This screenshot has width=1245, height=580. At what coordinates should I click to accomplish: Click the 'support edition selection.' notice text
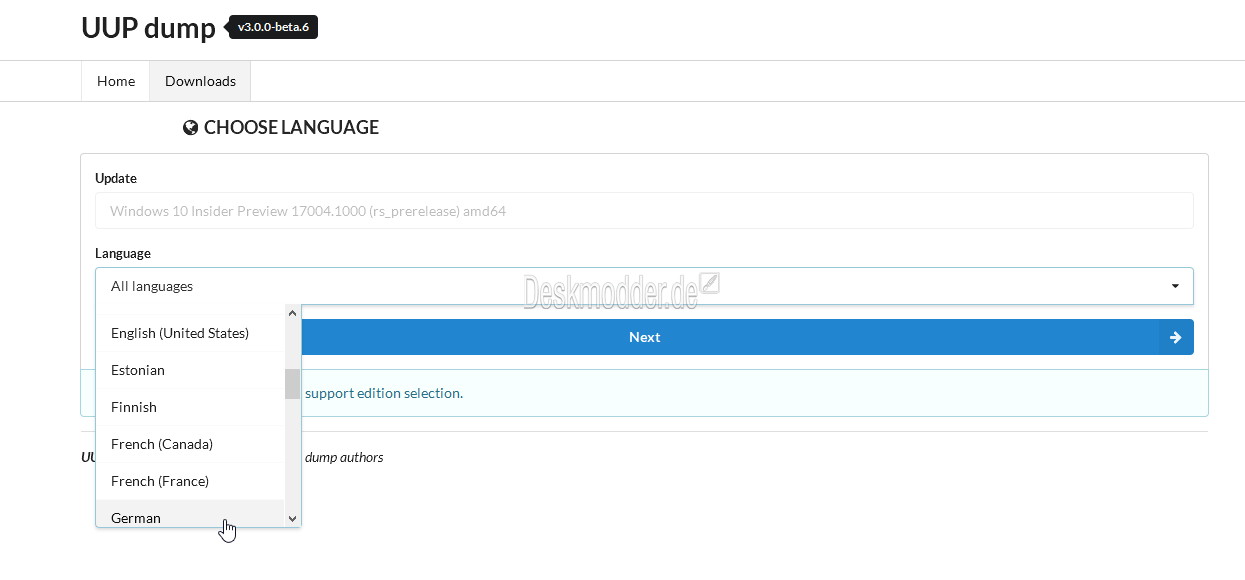coord(384,393)
